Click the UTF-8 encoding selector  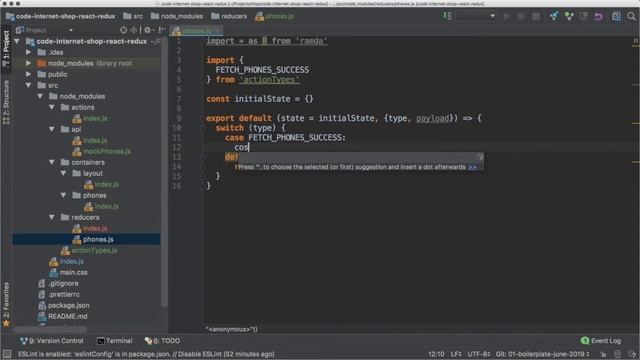pyautogui.click(x=479, y=354)
